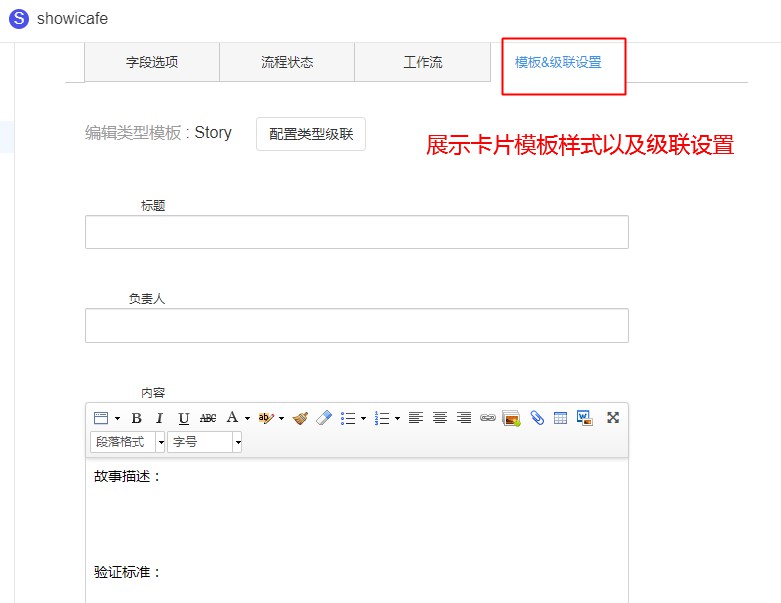Switch to the 工作流 tab
The height and width of the screenshot is (603, 781).
(422, 62)
